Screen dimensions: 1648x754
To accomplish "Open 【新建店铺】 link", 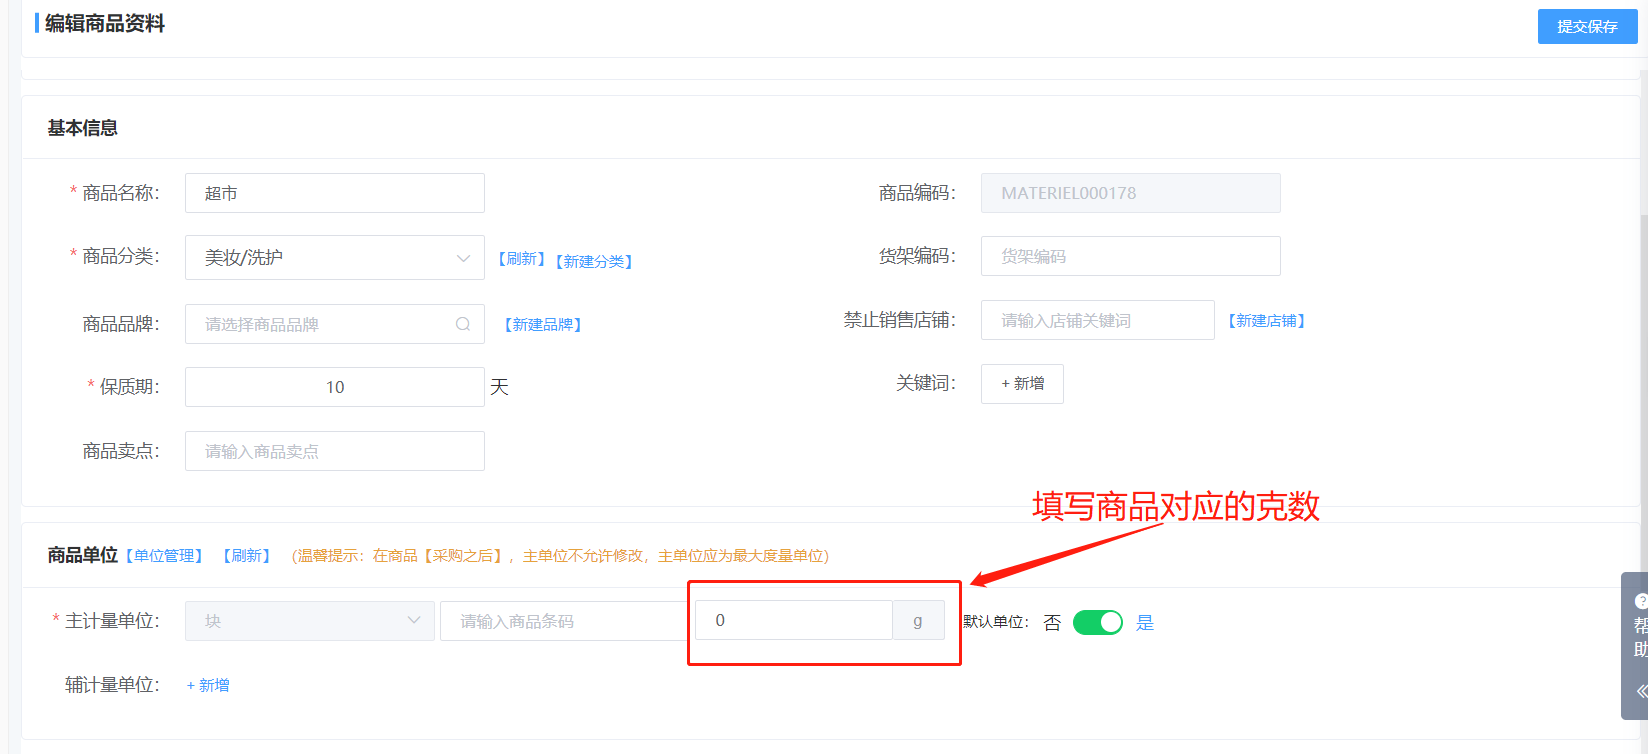I will [x=1266, y=321].
